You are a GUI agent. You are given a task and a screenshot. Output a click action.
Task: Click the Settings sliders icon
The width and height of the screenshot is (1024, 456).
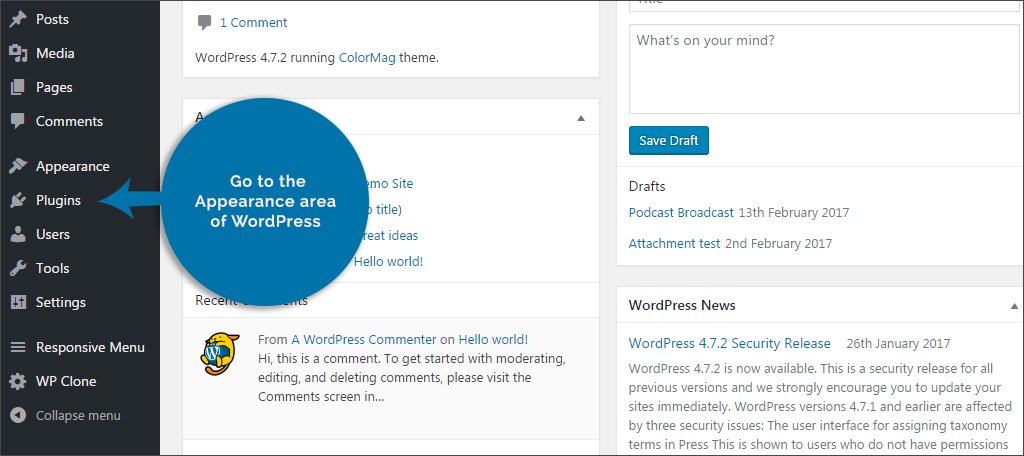pos(18,302)
